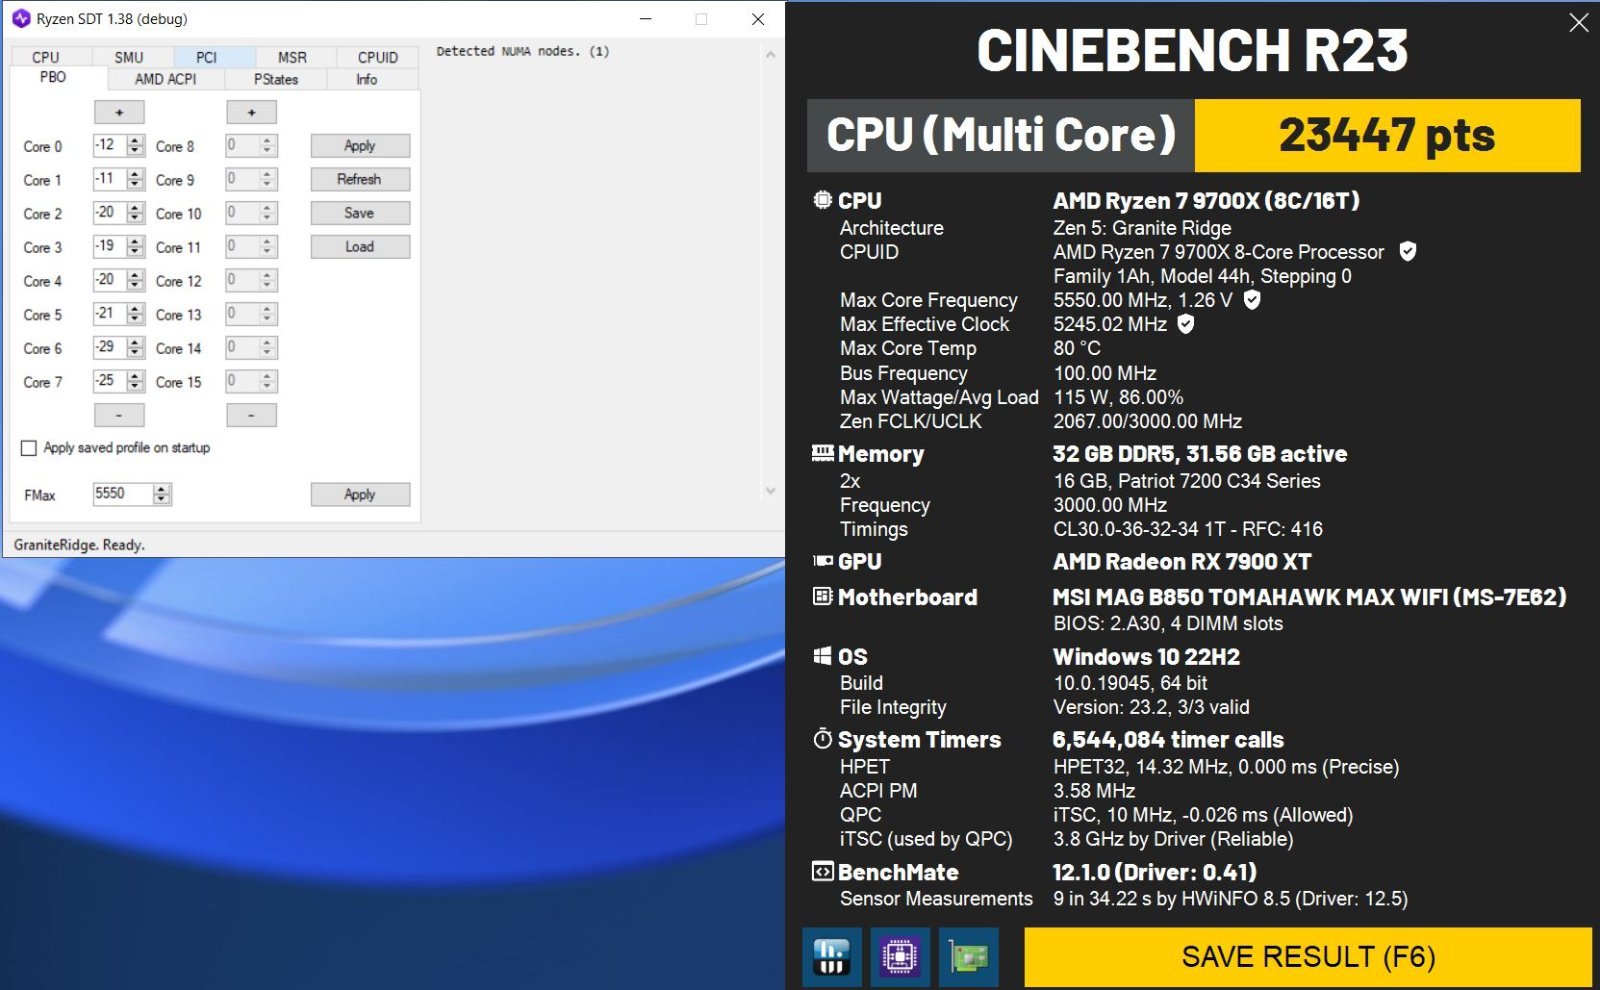This screenshot has width=1600, height=990.
Task: Click the Ryzen SDT app icon in title bar
Action: click(x=21, y=19)
